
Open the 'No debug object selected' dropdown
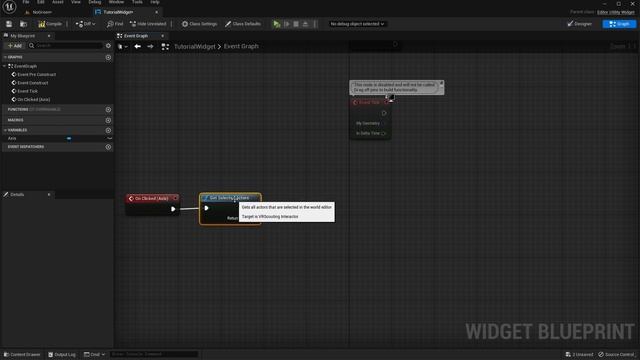coord(357,24)
